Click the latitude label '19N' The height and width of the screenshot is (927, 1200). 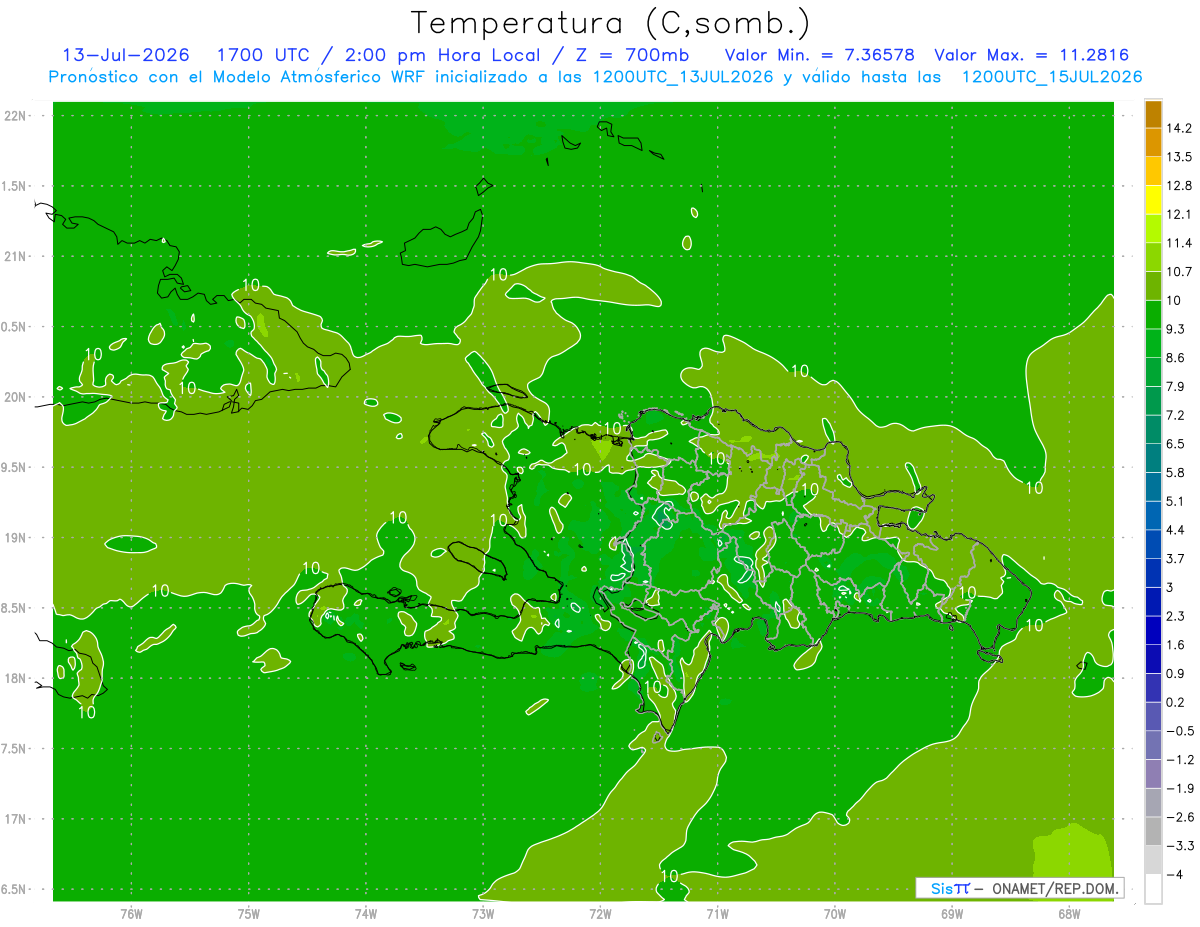16,538
